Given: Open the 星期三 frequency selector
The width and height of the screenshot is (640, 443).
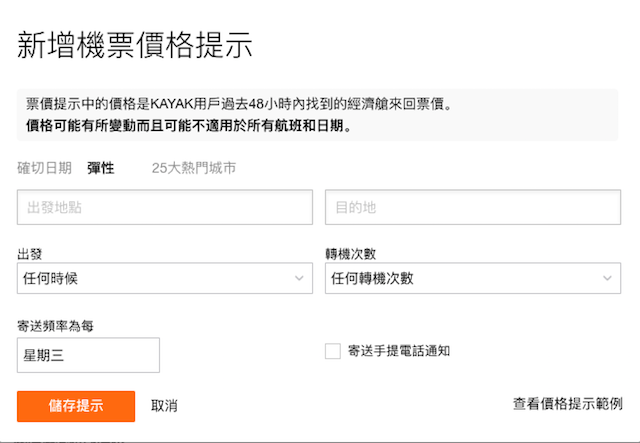Looking at the screenshot, I should pos(88,355).
